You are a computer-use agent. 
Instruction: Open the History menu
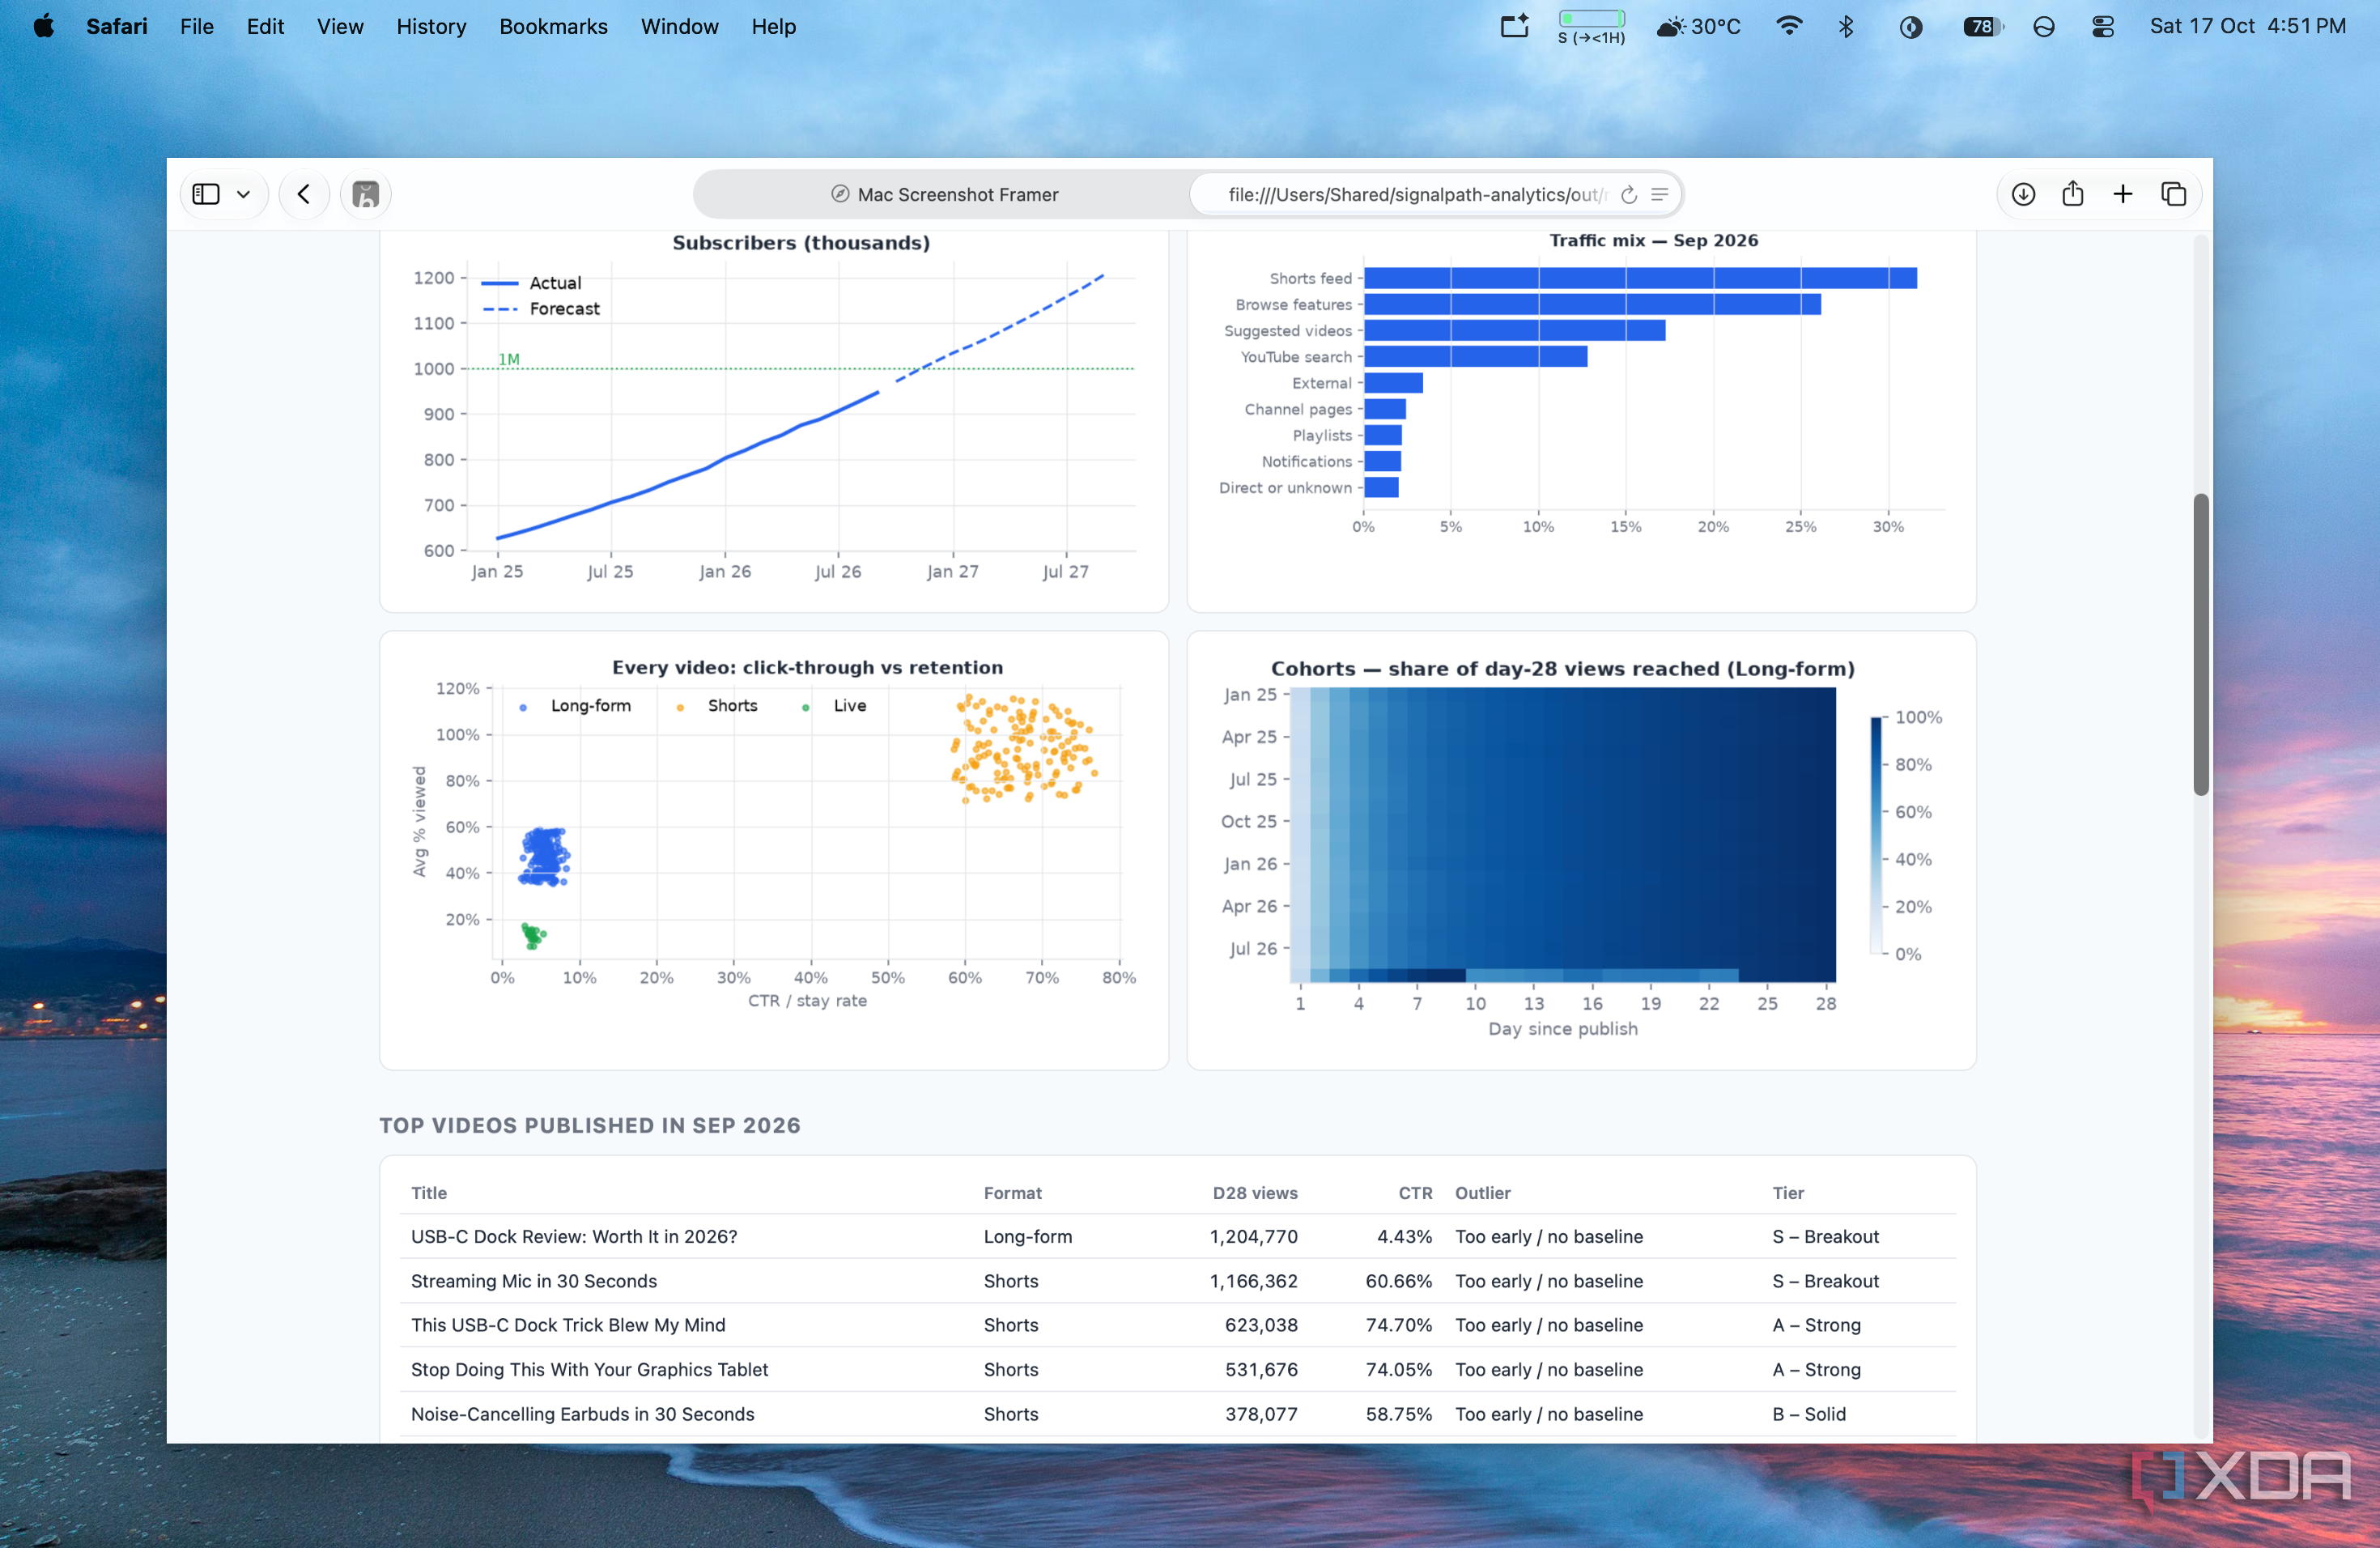(x=431, y=26)
